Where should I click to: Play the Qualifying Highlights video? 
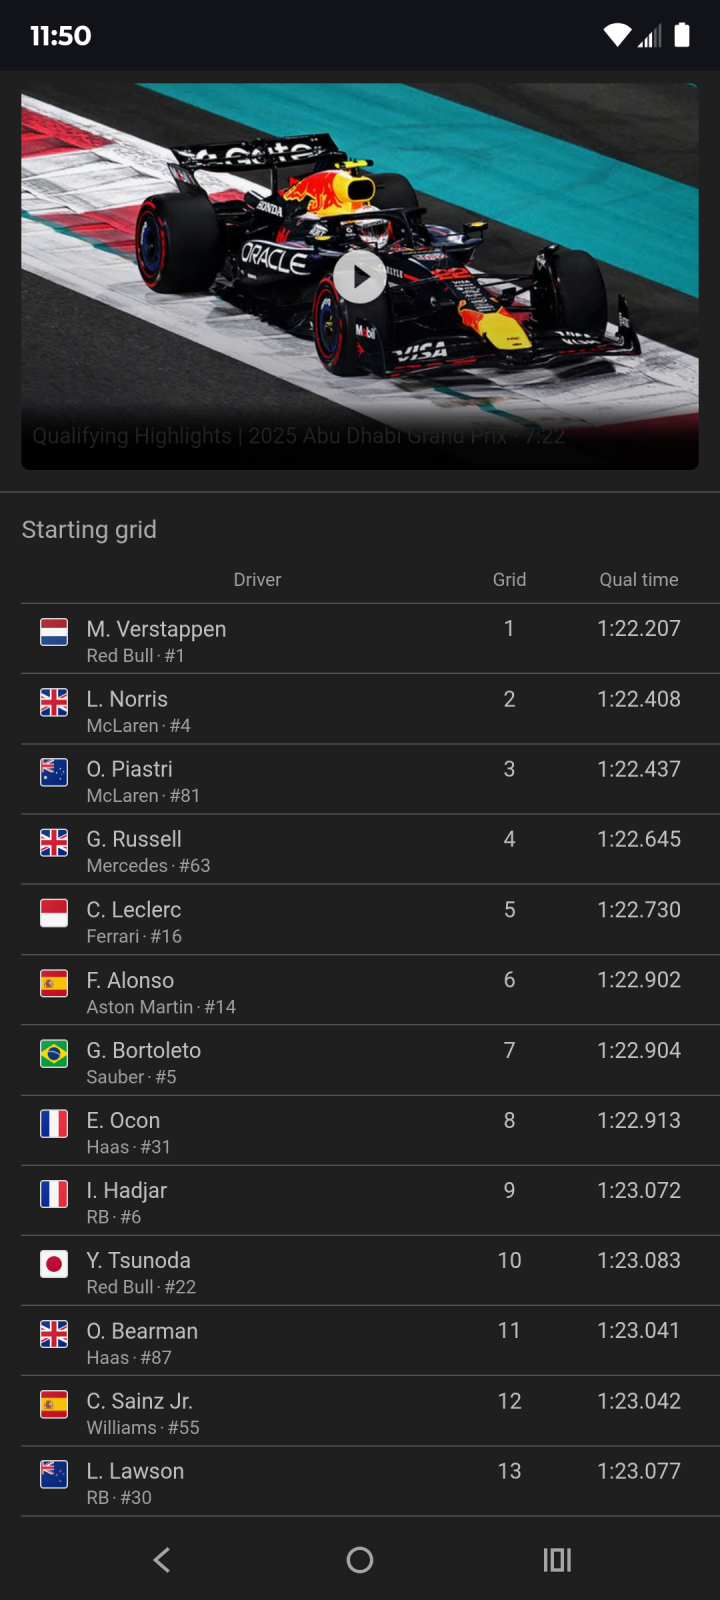pyautogui.click(x=360, y=277)
